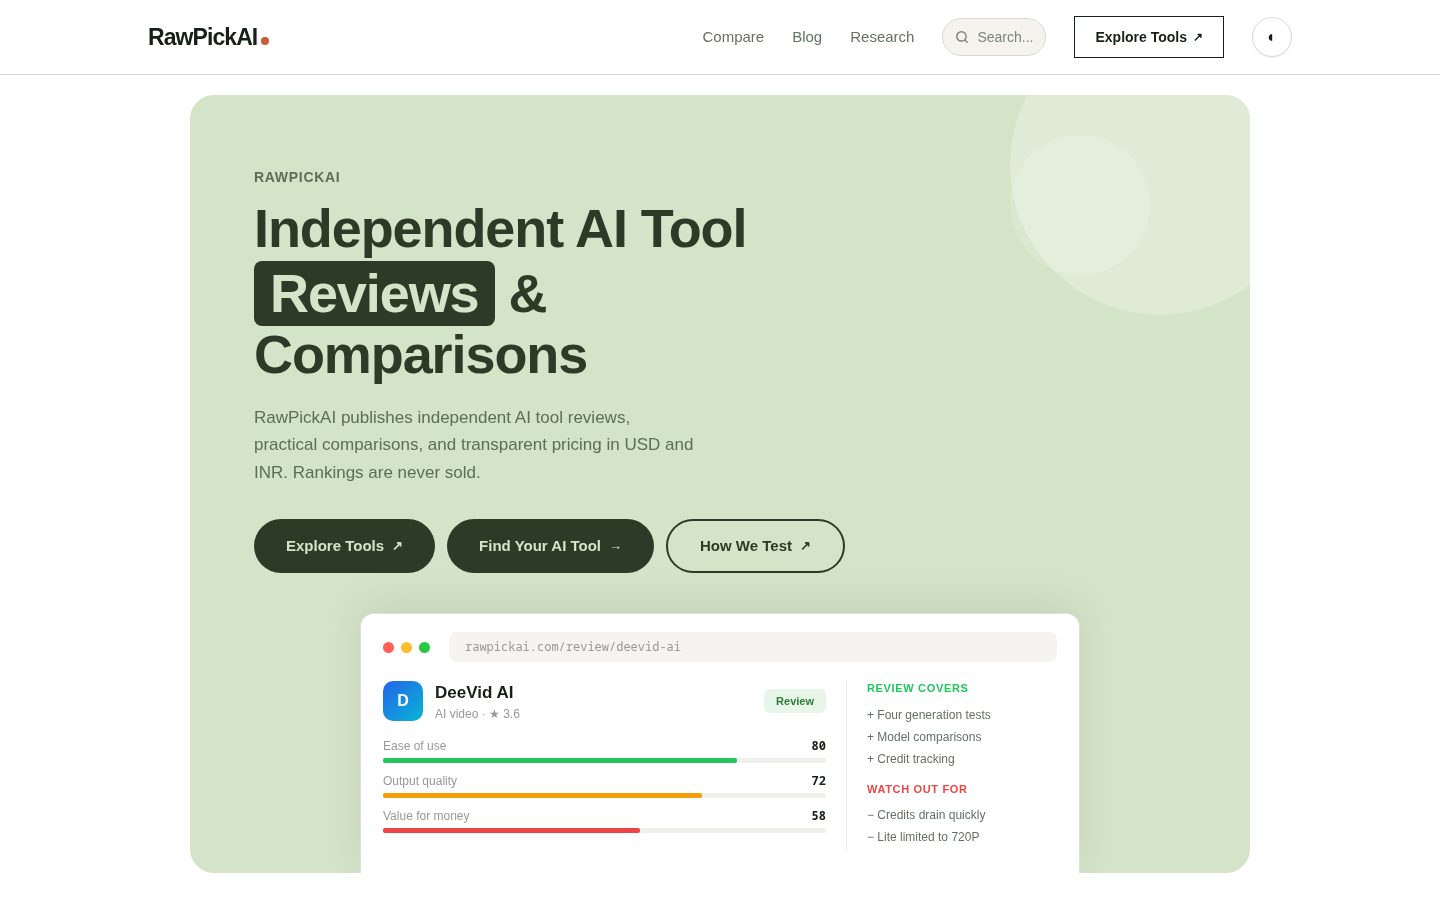The image size is (1440, 900).
Task: Click the highlighted 'Reviews' word in headline
Action: [374, 294]
